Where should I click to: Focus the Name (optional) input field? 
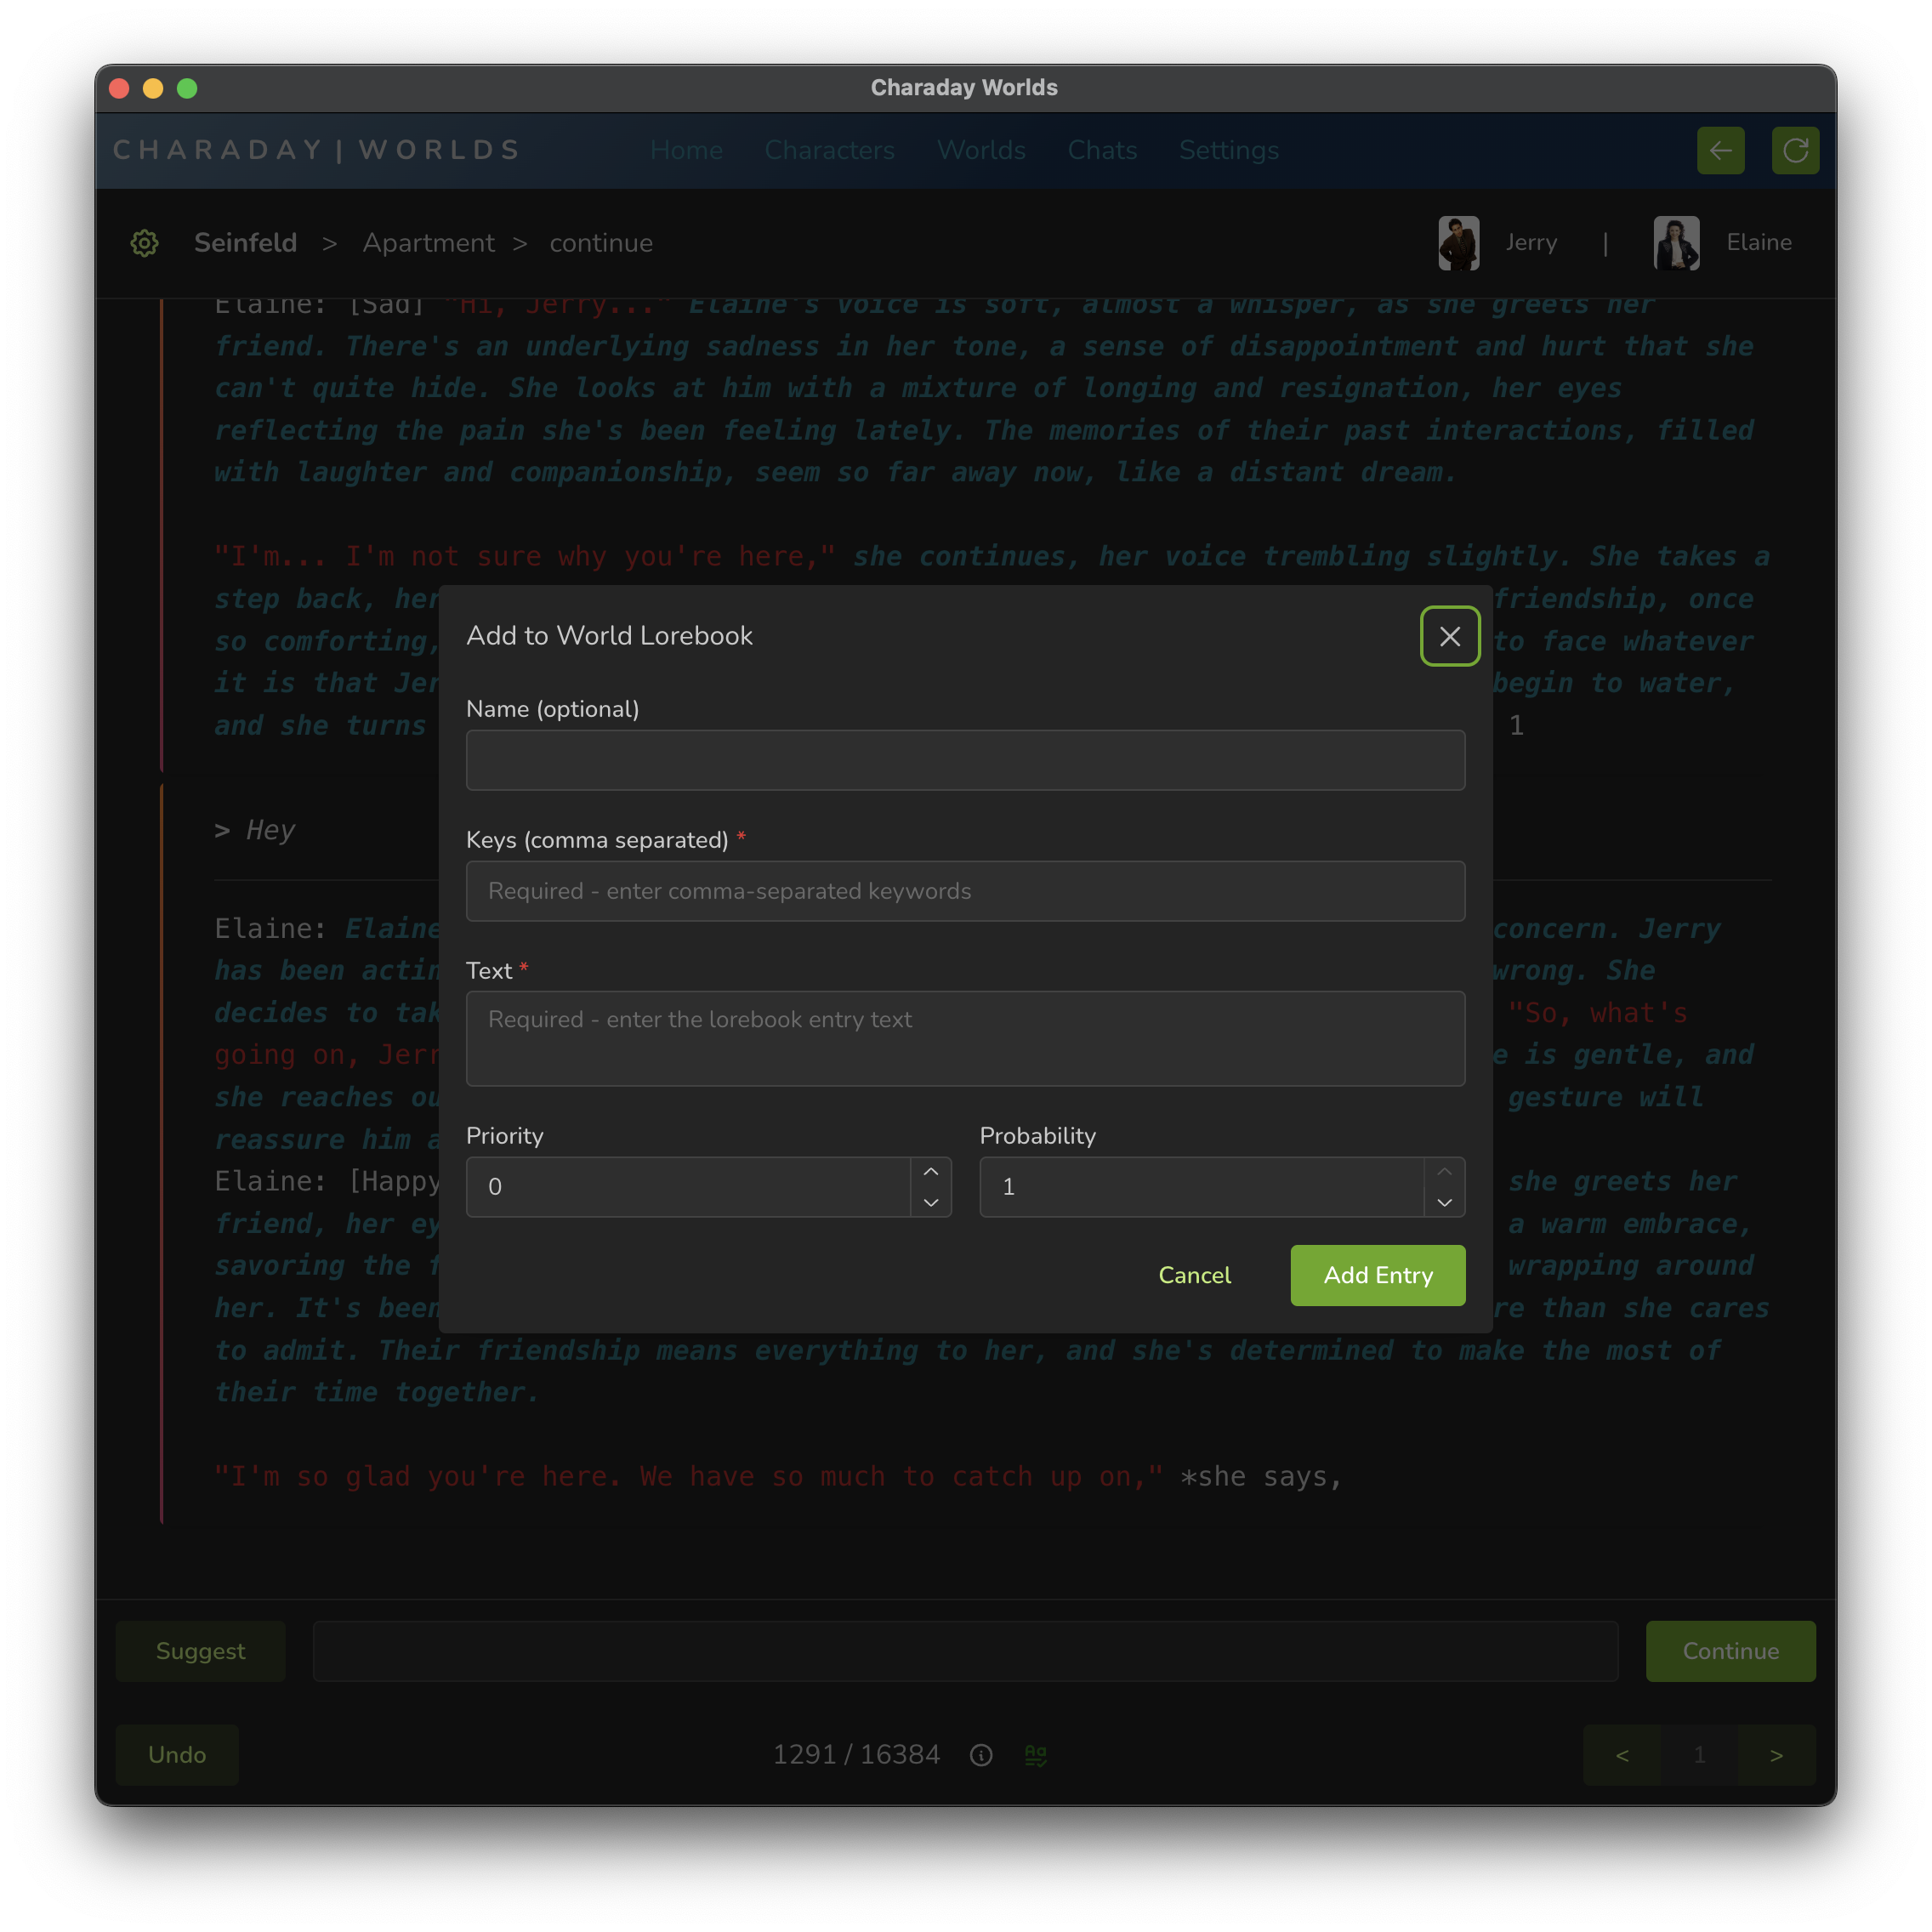pyautogui.click(x=965, y=760)
